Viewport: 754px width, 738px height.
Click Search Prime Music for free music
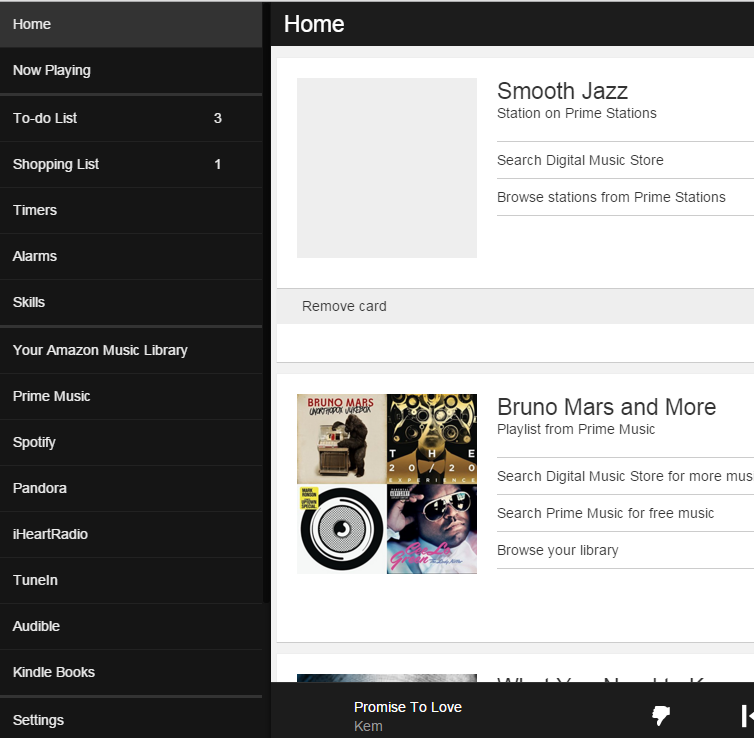point(605,513)
